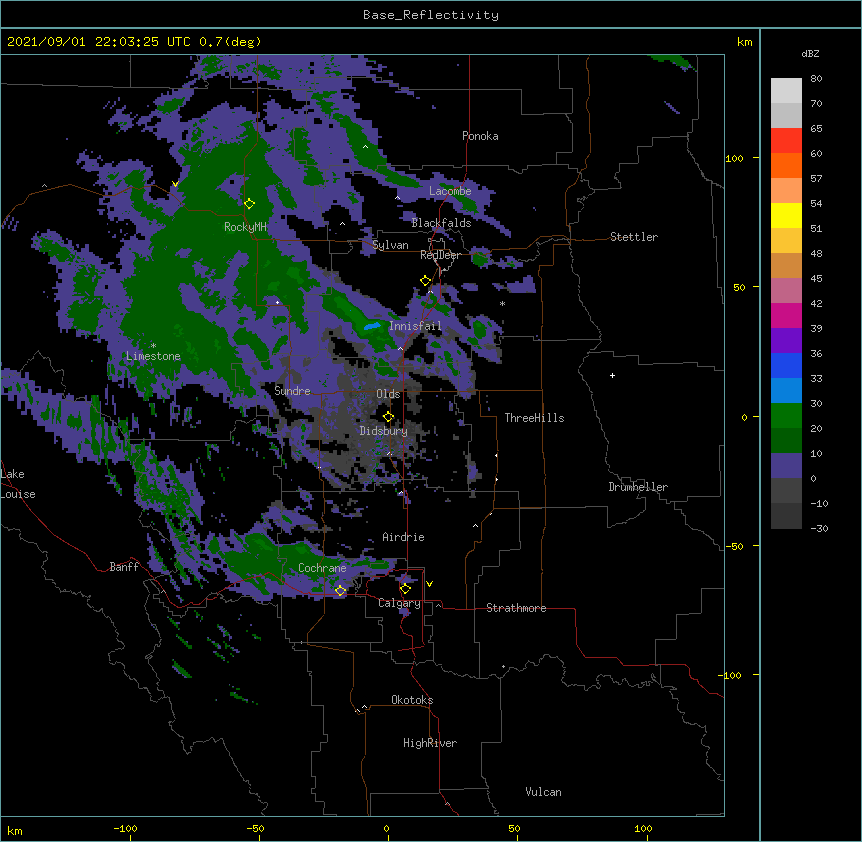Click the yellow diamond marker below Cochrane
Screen dimensions: 862x842
click(x=340, y=590)
